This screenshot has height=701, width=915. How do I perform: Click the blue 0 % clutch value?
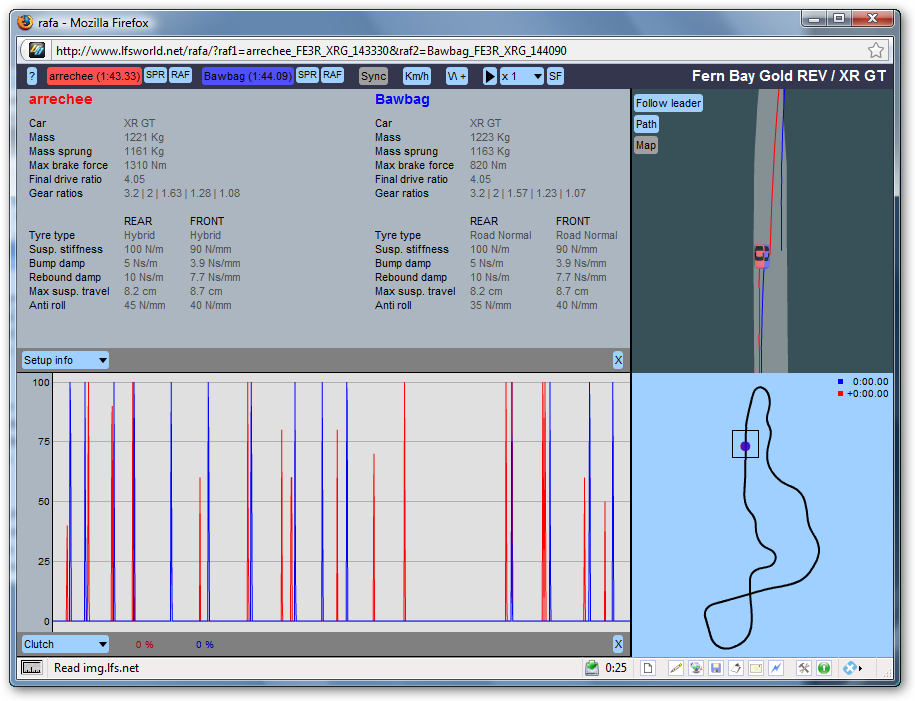205,644
